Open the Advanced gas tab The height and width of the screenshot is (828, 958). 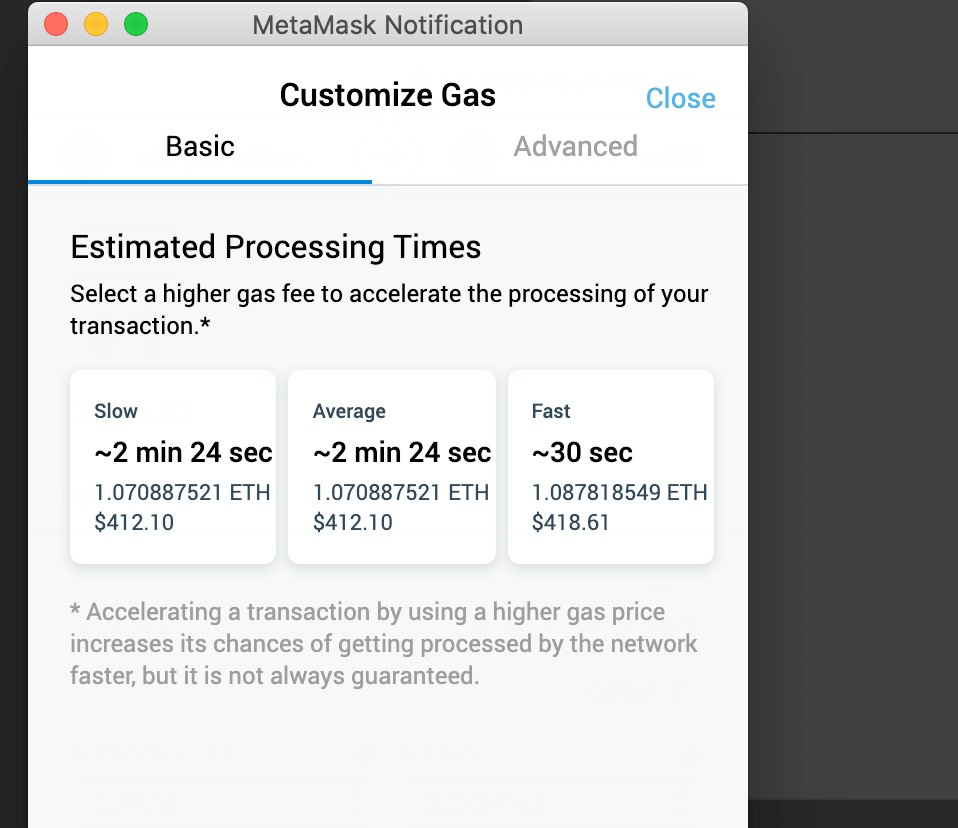575,147
